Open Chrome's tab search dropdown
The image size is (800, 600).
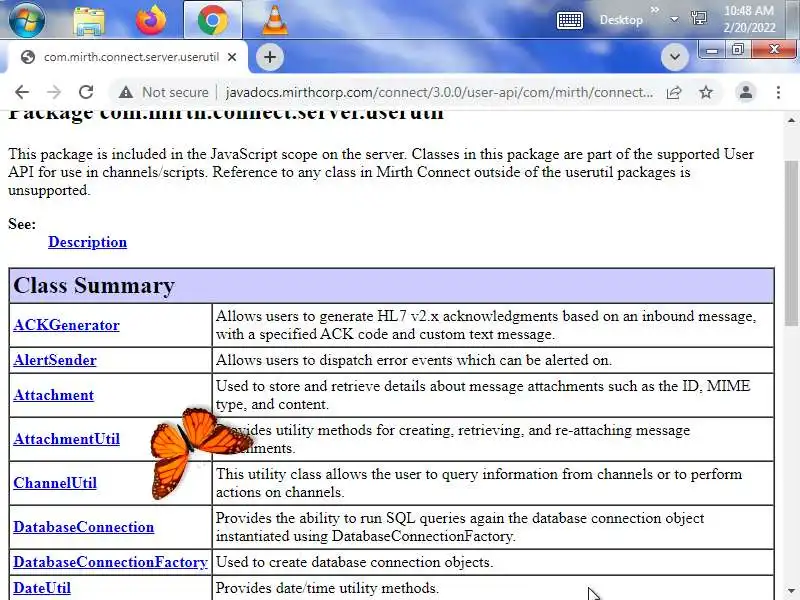[674, 56]
